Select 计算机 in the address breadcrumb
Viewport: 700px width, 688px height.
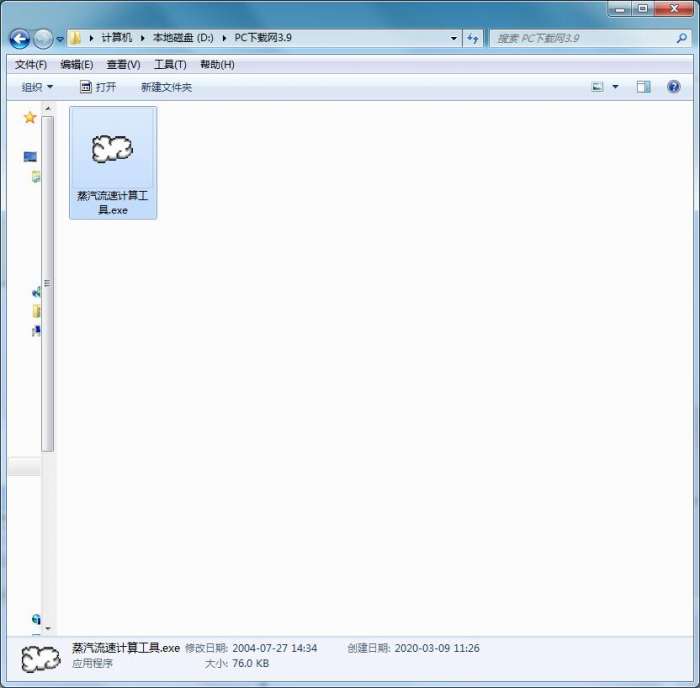117,38
